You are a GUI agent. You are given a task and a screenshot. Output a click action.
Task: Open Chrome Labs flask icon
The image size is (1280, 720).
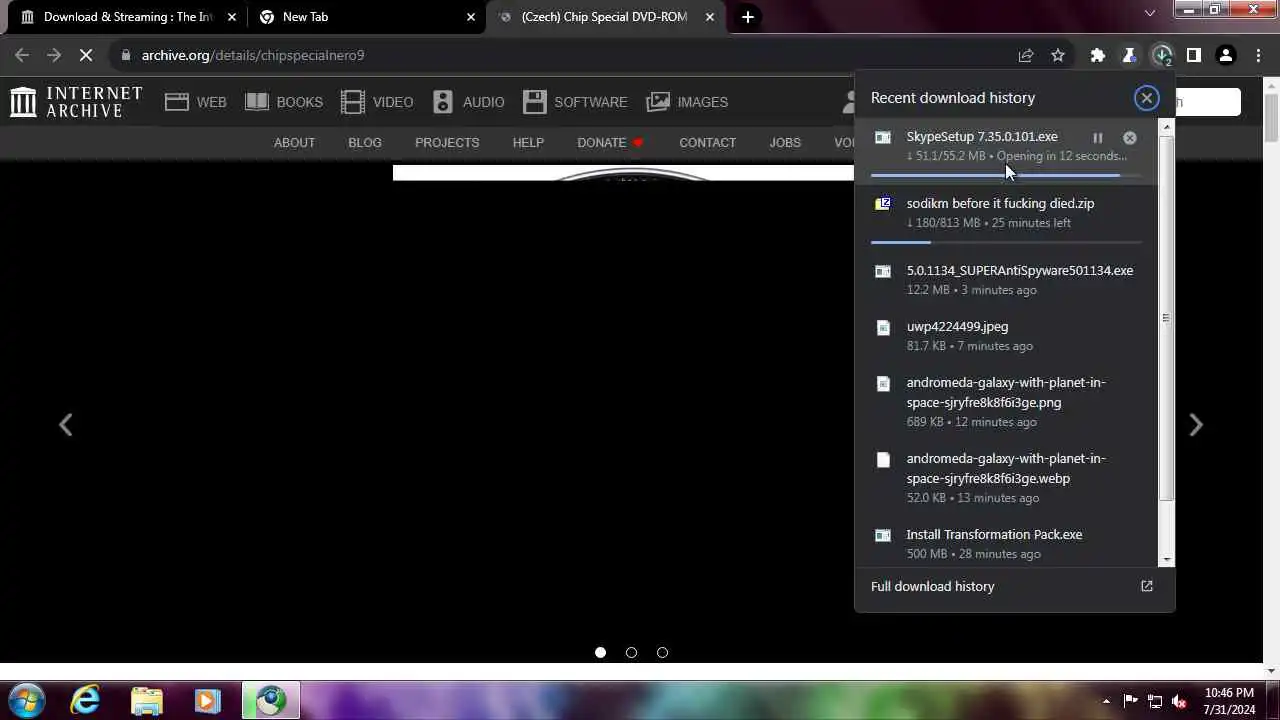[x=1130, y=56]
